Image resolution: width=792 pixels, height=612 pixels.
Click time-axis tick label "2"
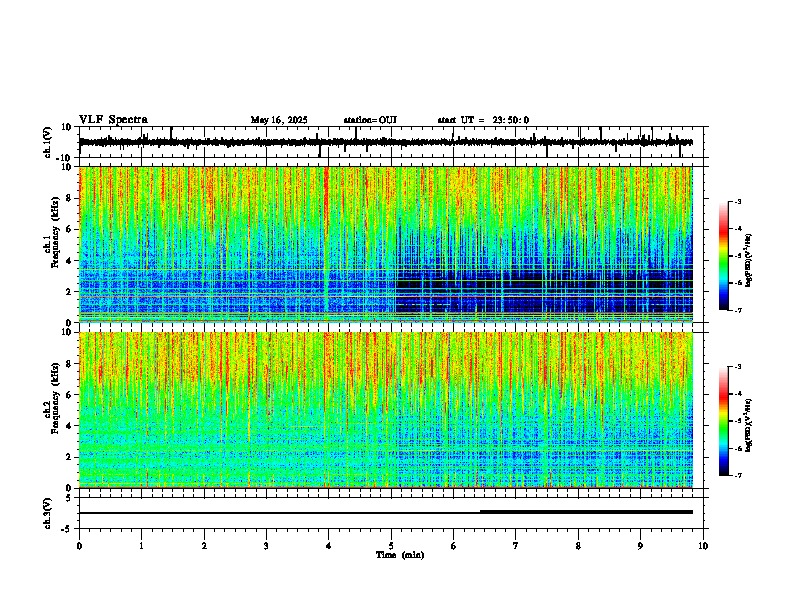point(204,546)
